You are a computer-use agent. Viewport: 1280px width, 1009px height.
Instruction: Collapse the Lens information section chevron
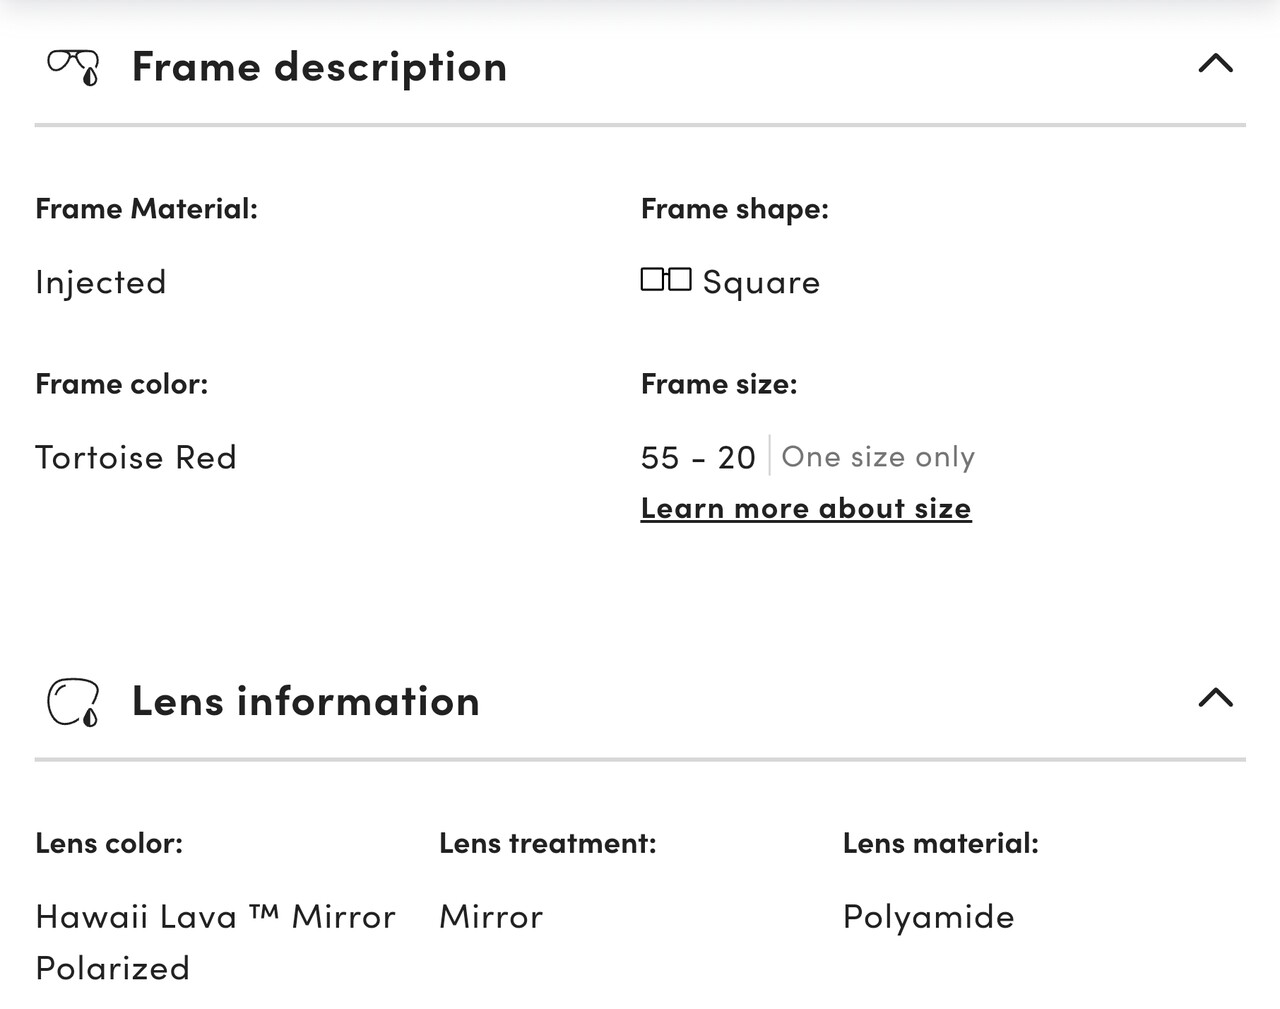pyautogui.click(x=1215, y=697)
